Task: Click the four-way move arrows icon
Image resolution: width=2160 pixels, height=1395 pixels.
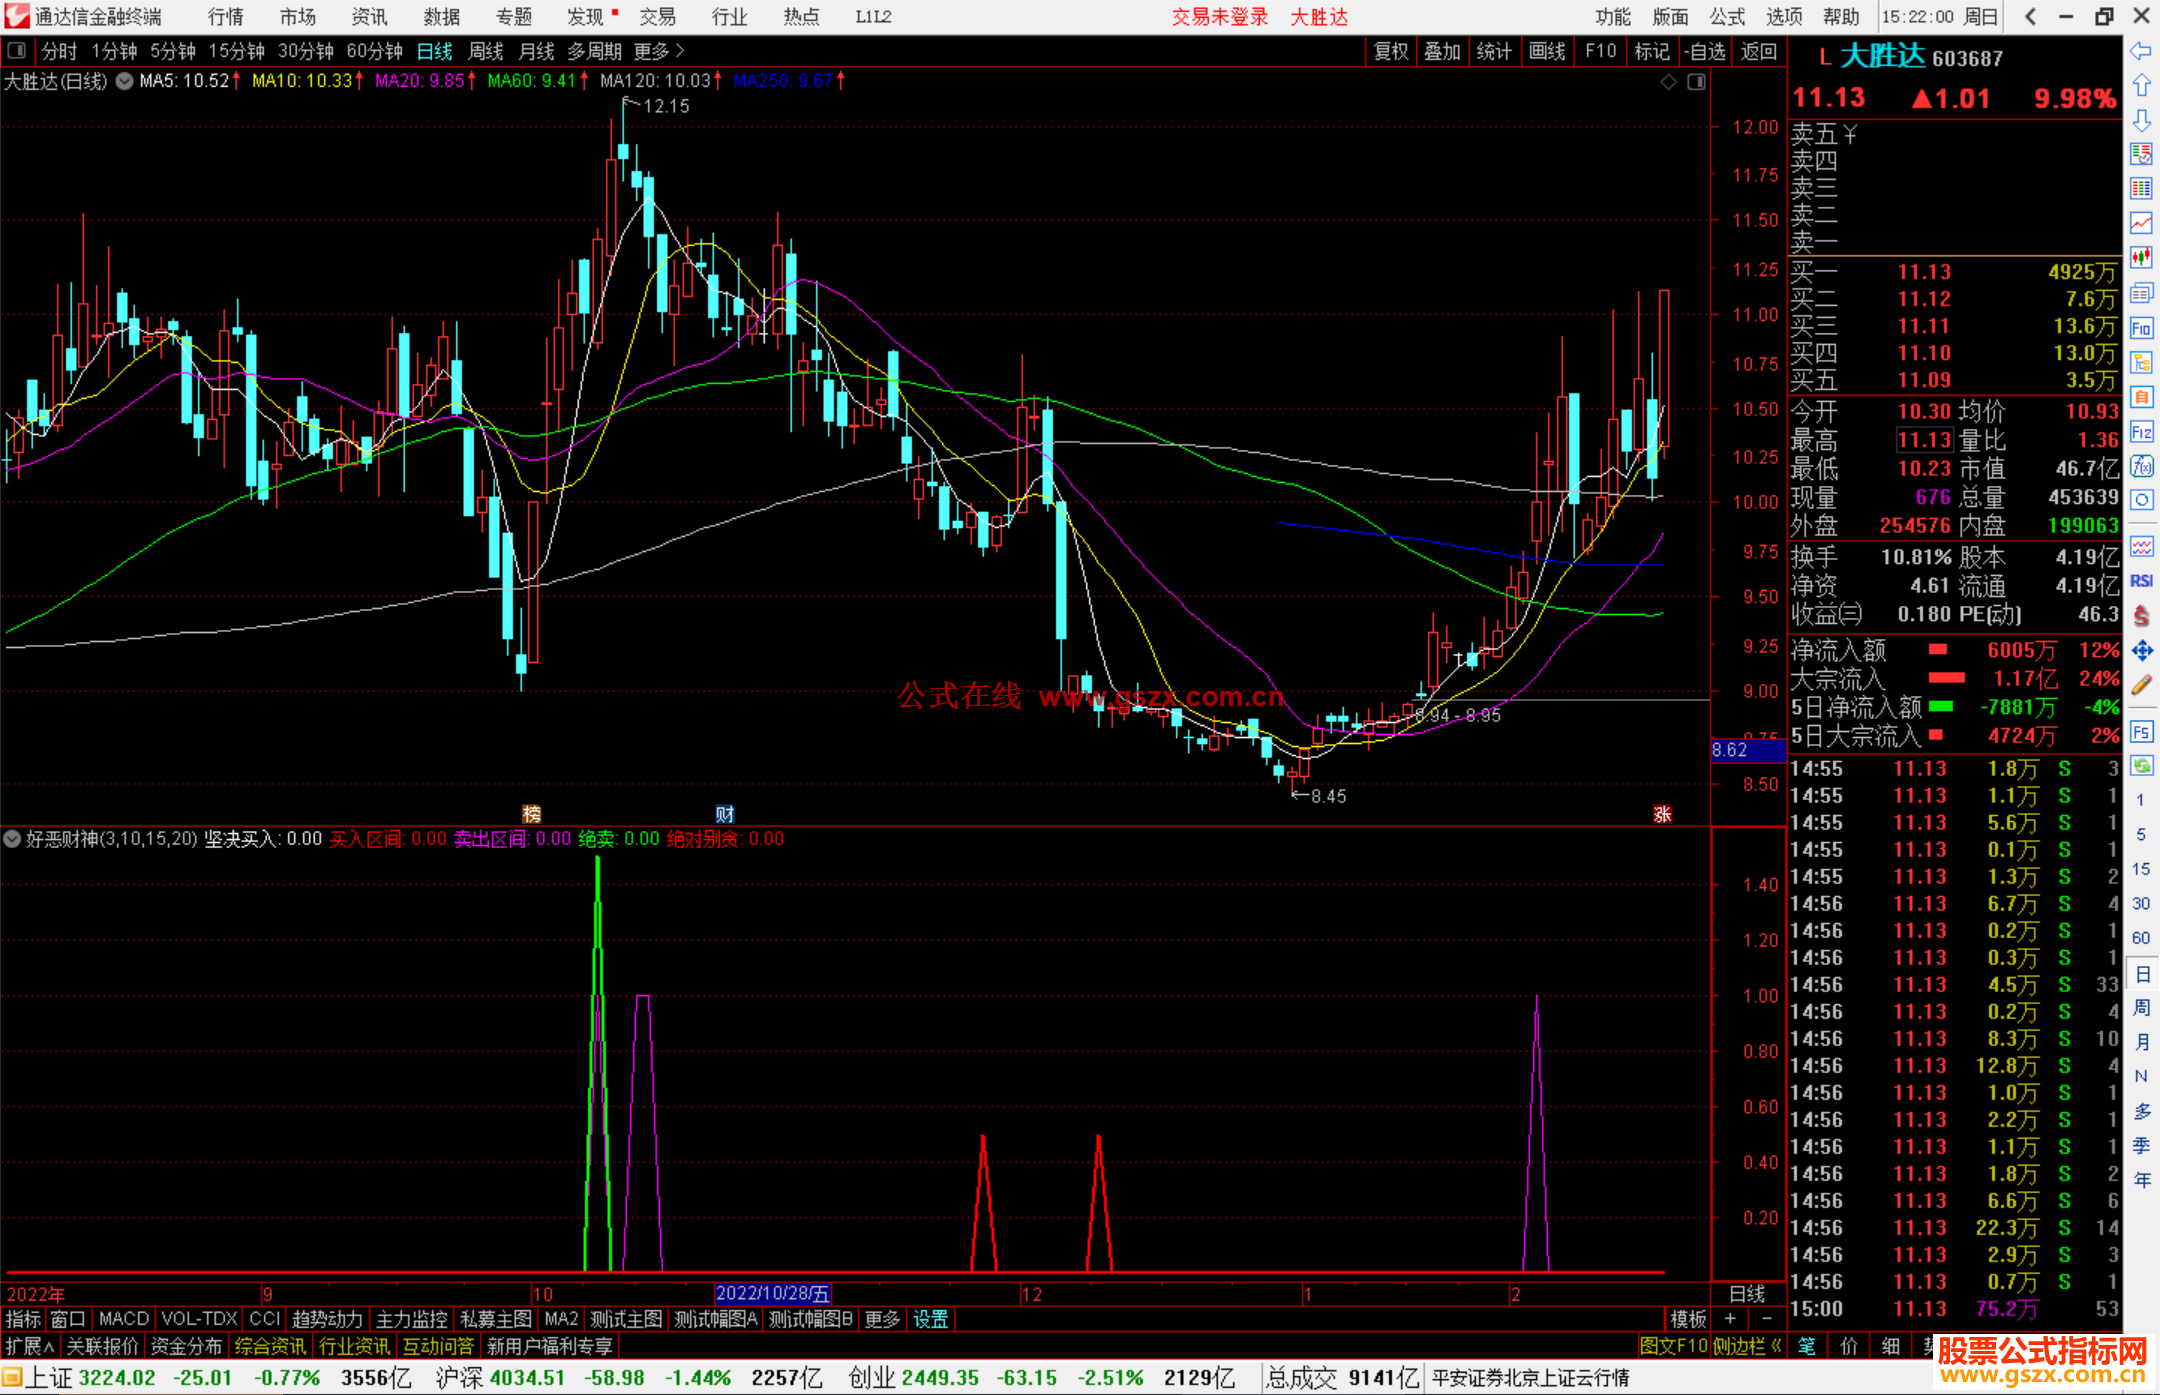Action: pos(2141,651)
